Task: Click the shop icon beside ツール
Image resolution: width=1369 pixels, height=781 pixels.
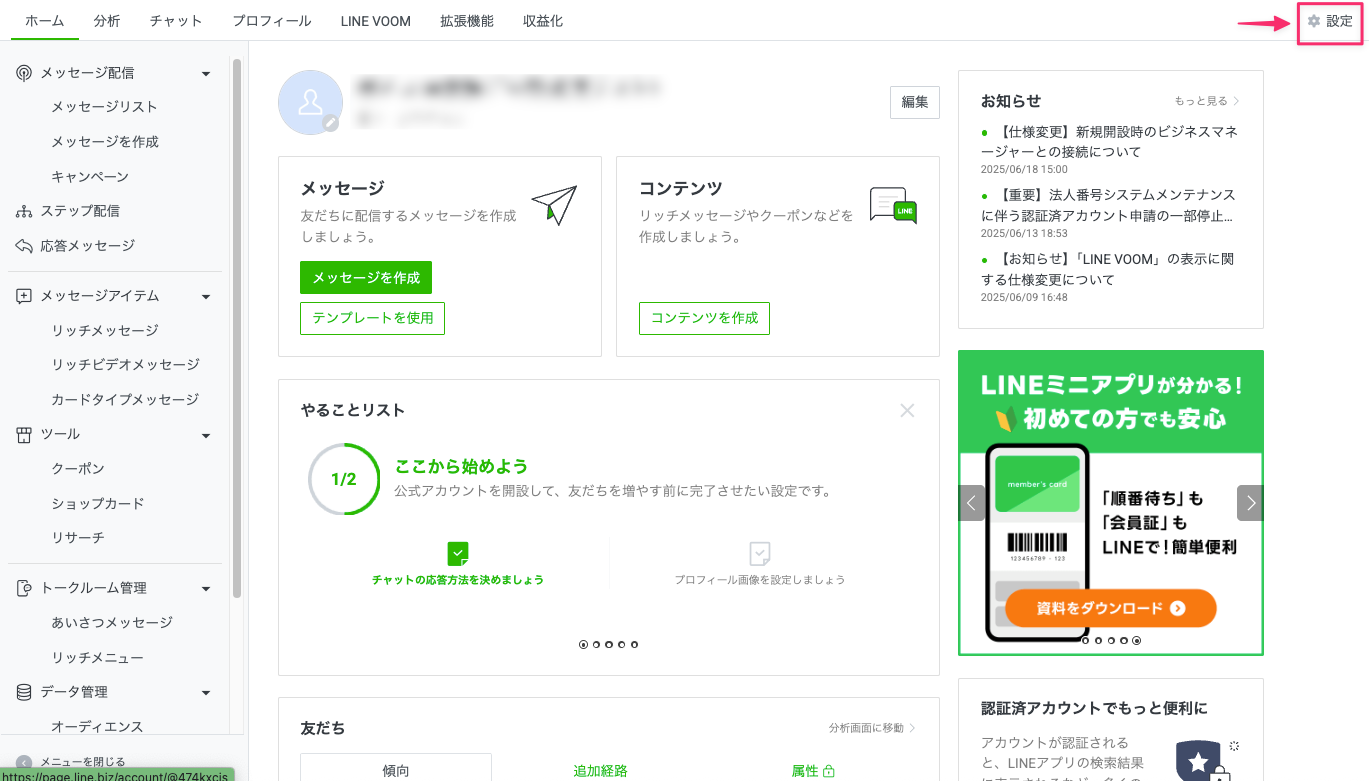Action: tap(25, 435)
